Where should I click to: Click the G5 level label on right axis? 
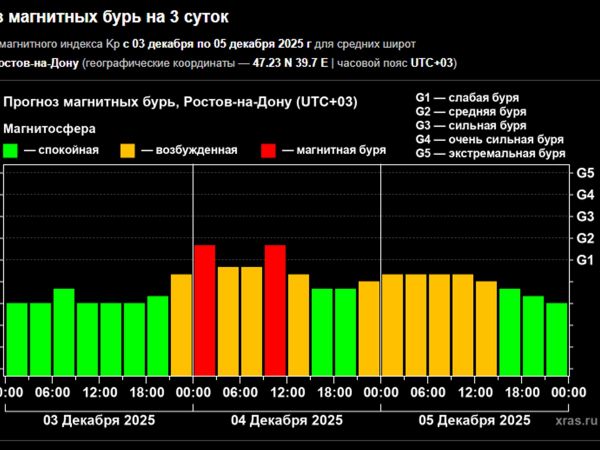(585, 172)
